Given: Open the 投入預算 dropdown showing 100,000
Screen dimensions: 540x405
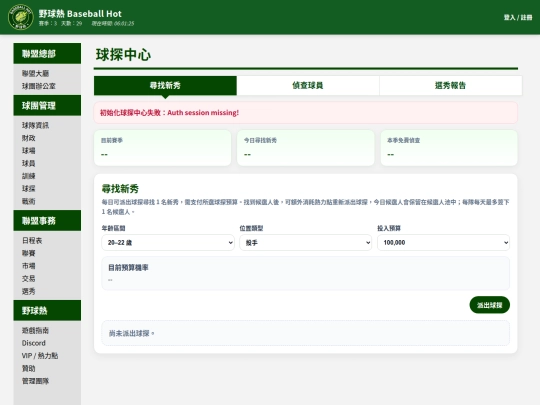Looking at the screenshot, I should (x=443, y=243).
